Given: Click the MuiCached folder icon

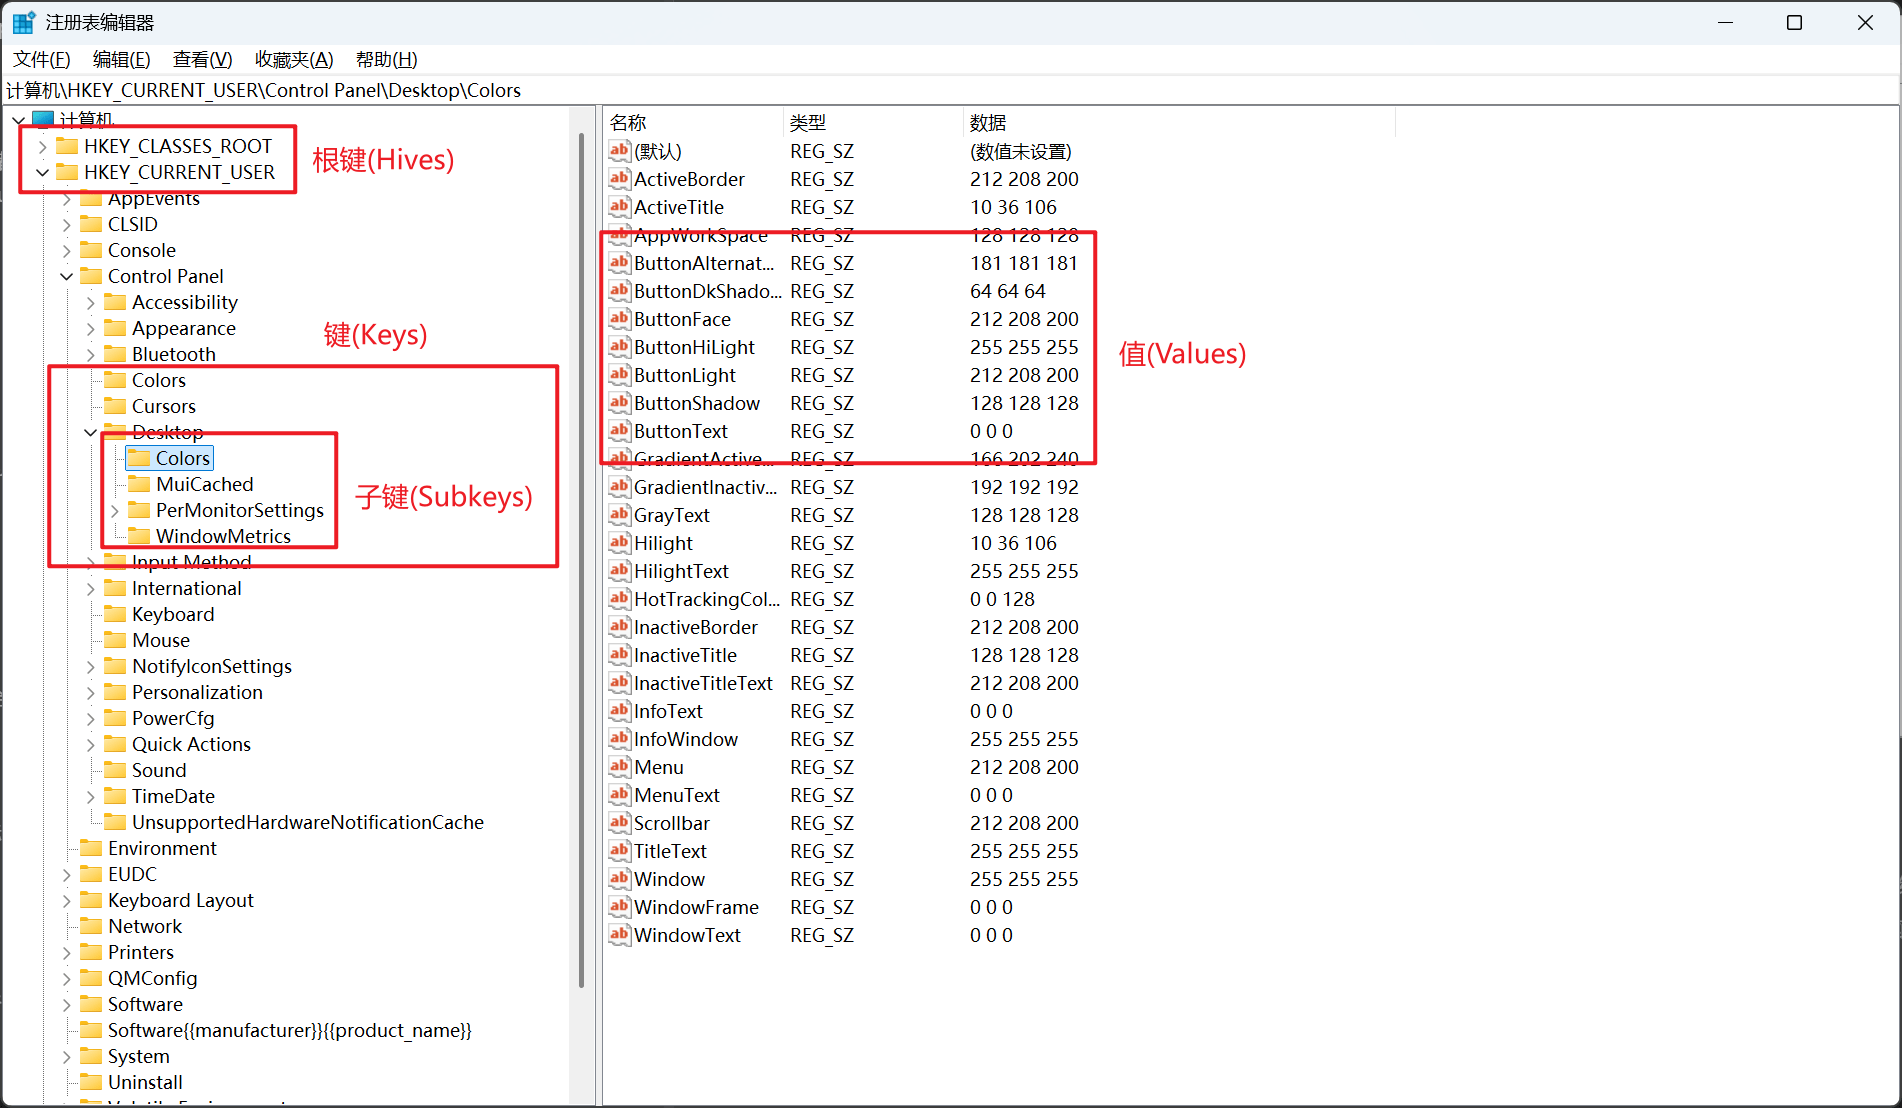Looking at the screenshot, I should click(x=140, y=484).
